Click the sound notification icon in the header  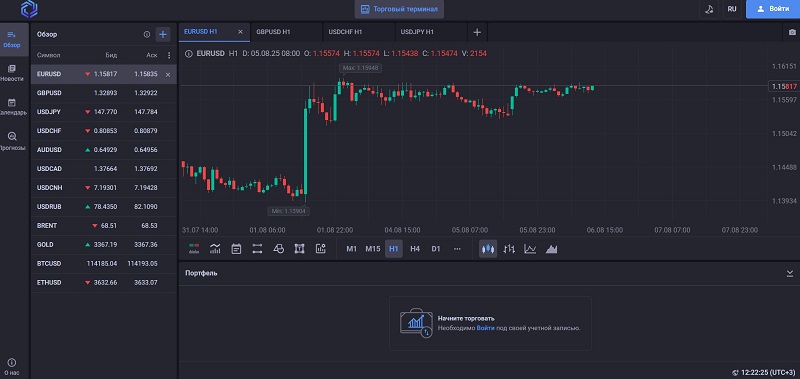[709, 9]
